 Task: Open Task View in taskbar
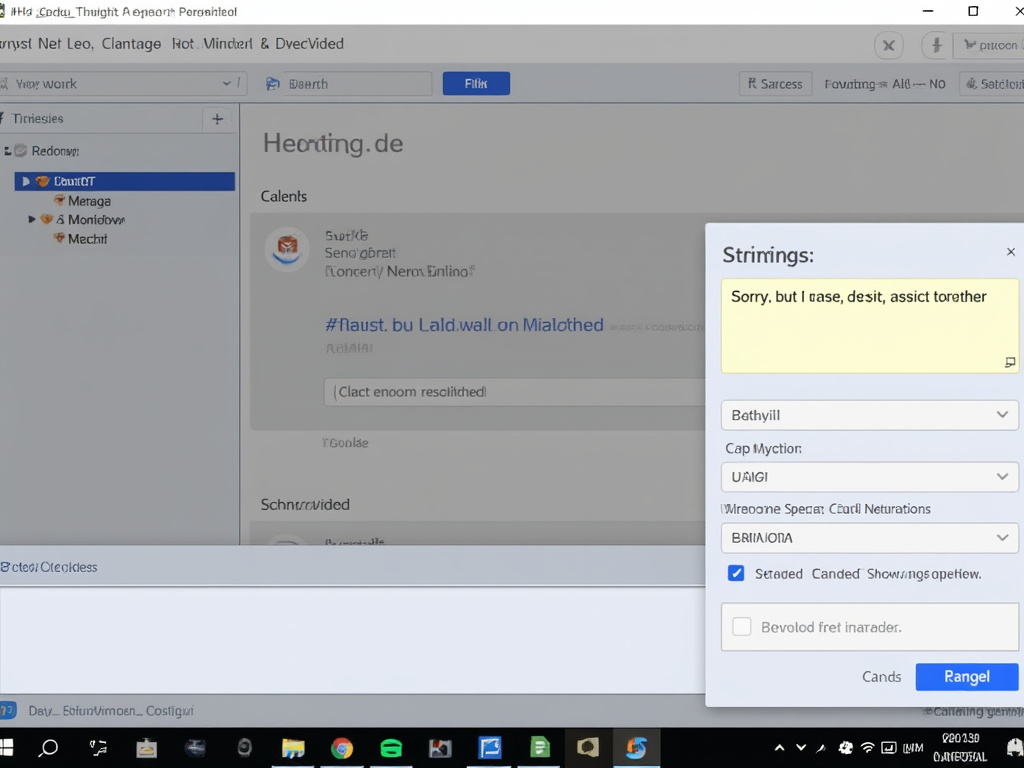point(98,748)
